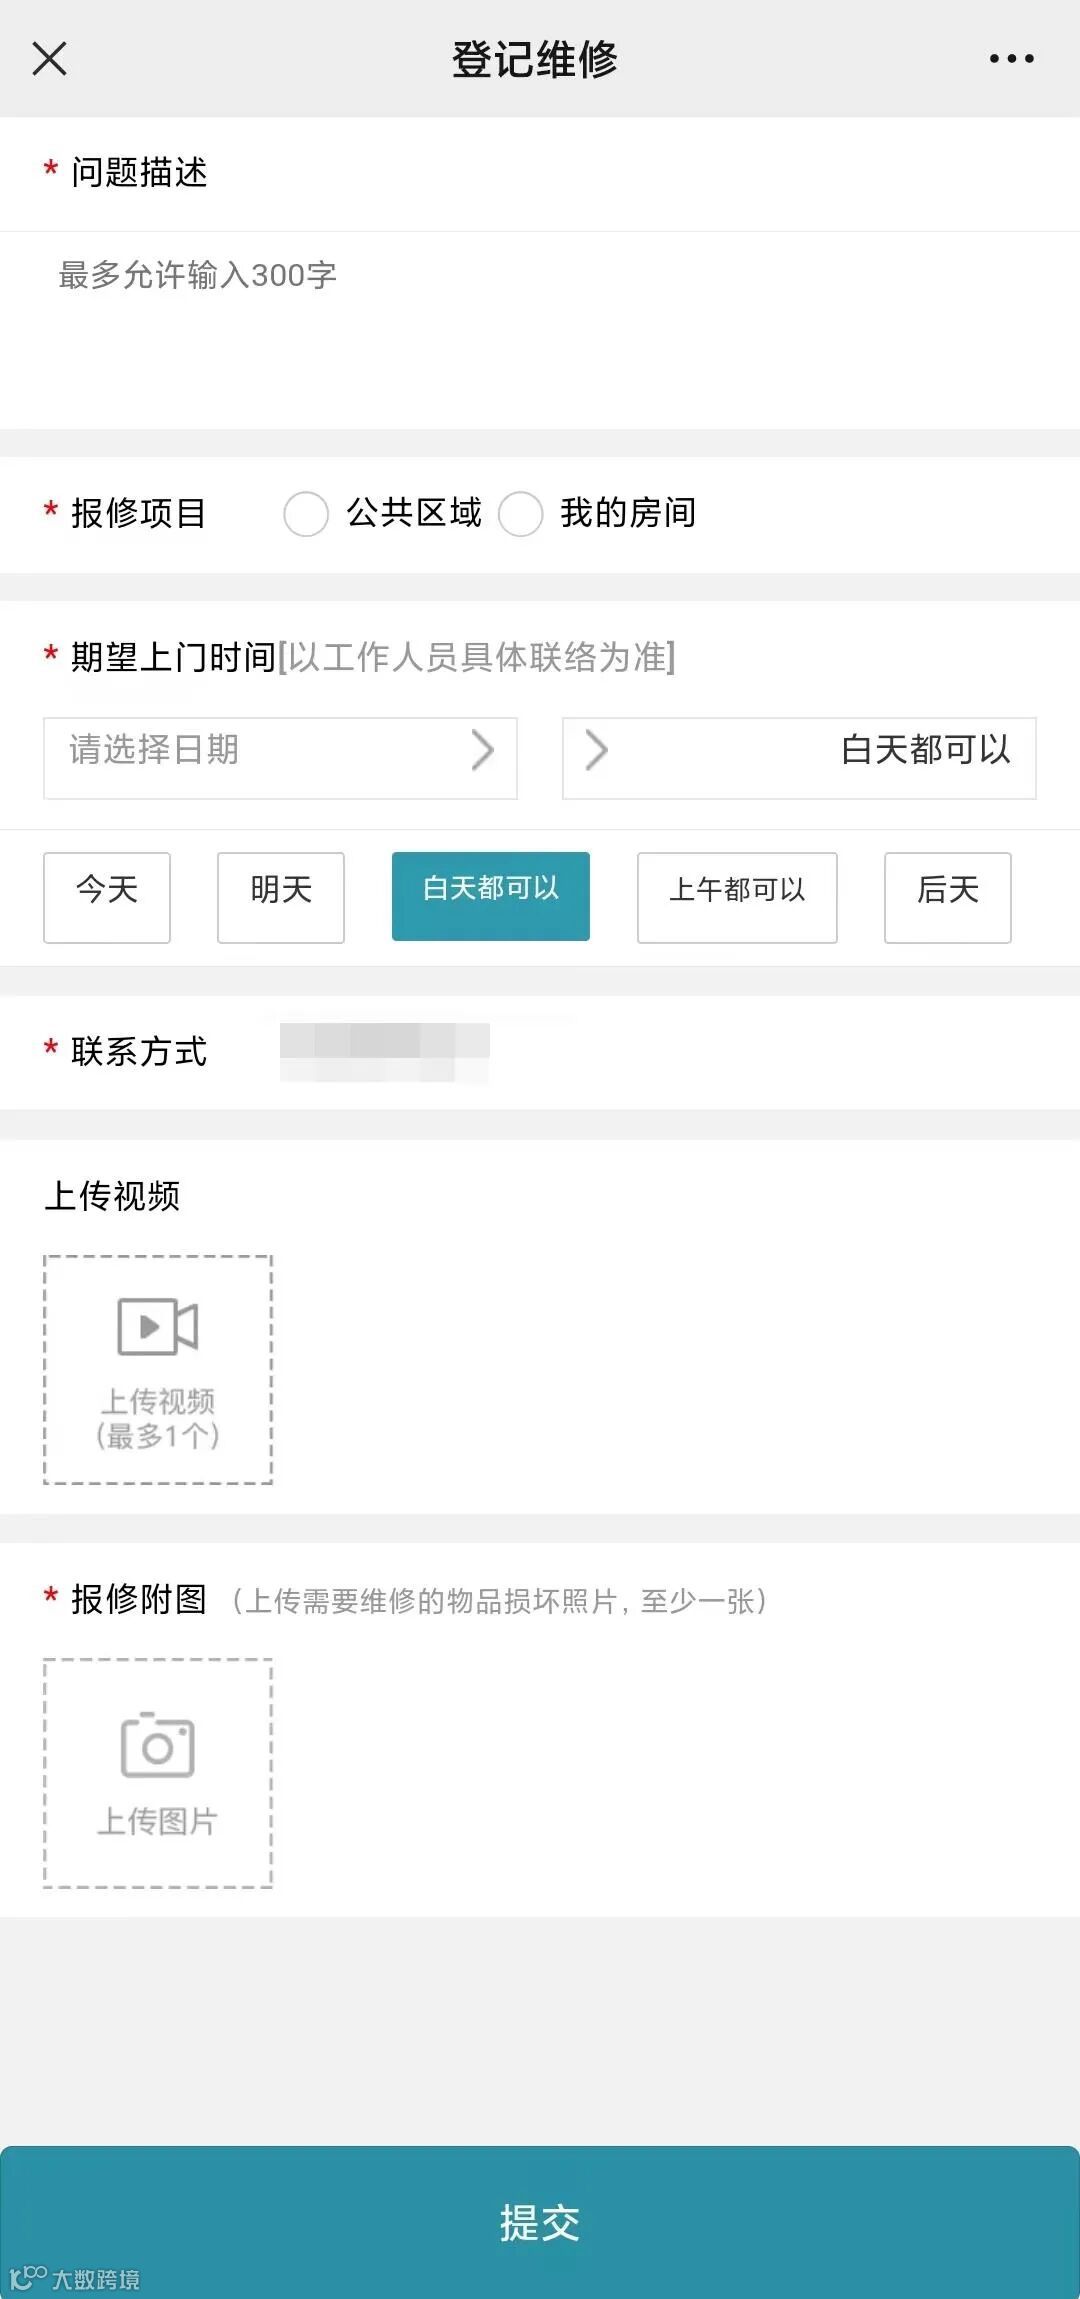Click the 上传视频 (最多1个) placeholder text

pyautogui.click(x=158, y=1419)
